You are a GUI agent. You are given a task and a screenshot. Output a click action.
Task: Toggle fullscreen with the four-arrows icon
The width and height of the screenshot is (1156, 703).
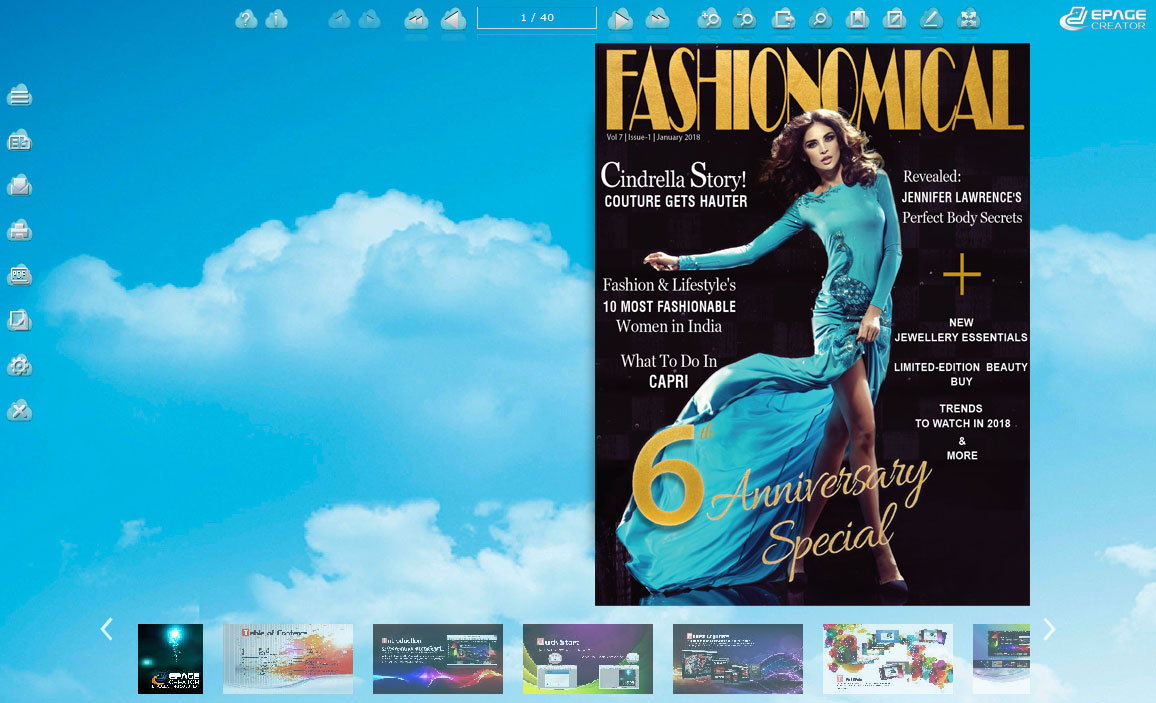coord(968,19)
